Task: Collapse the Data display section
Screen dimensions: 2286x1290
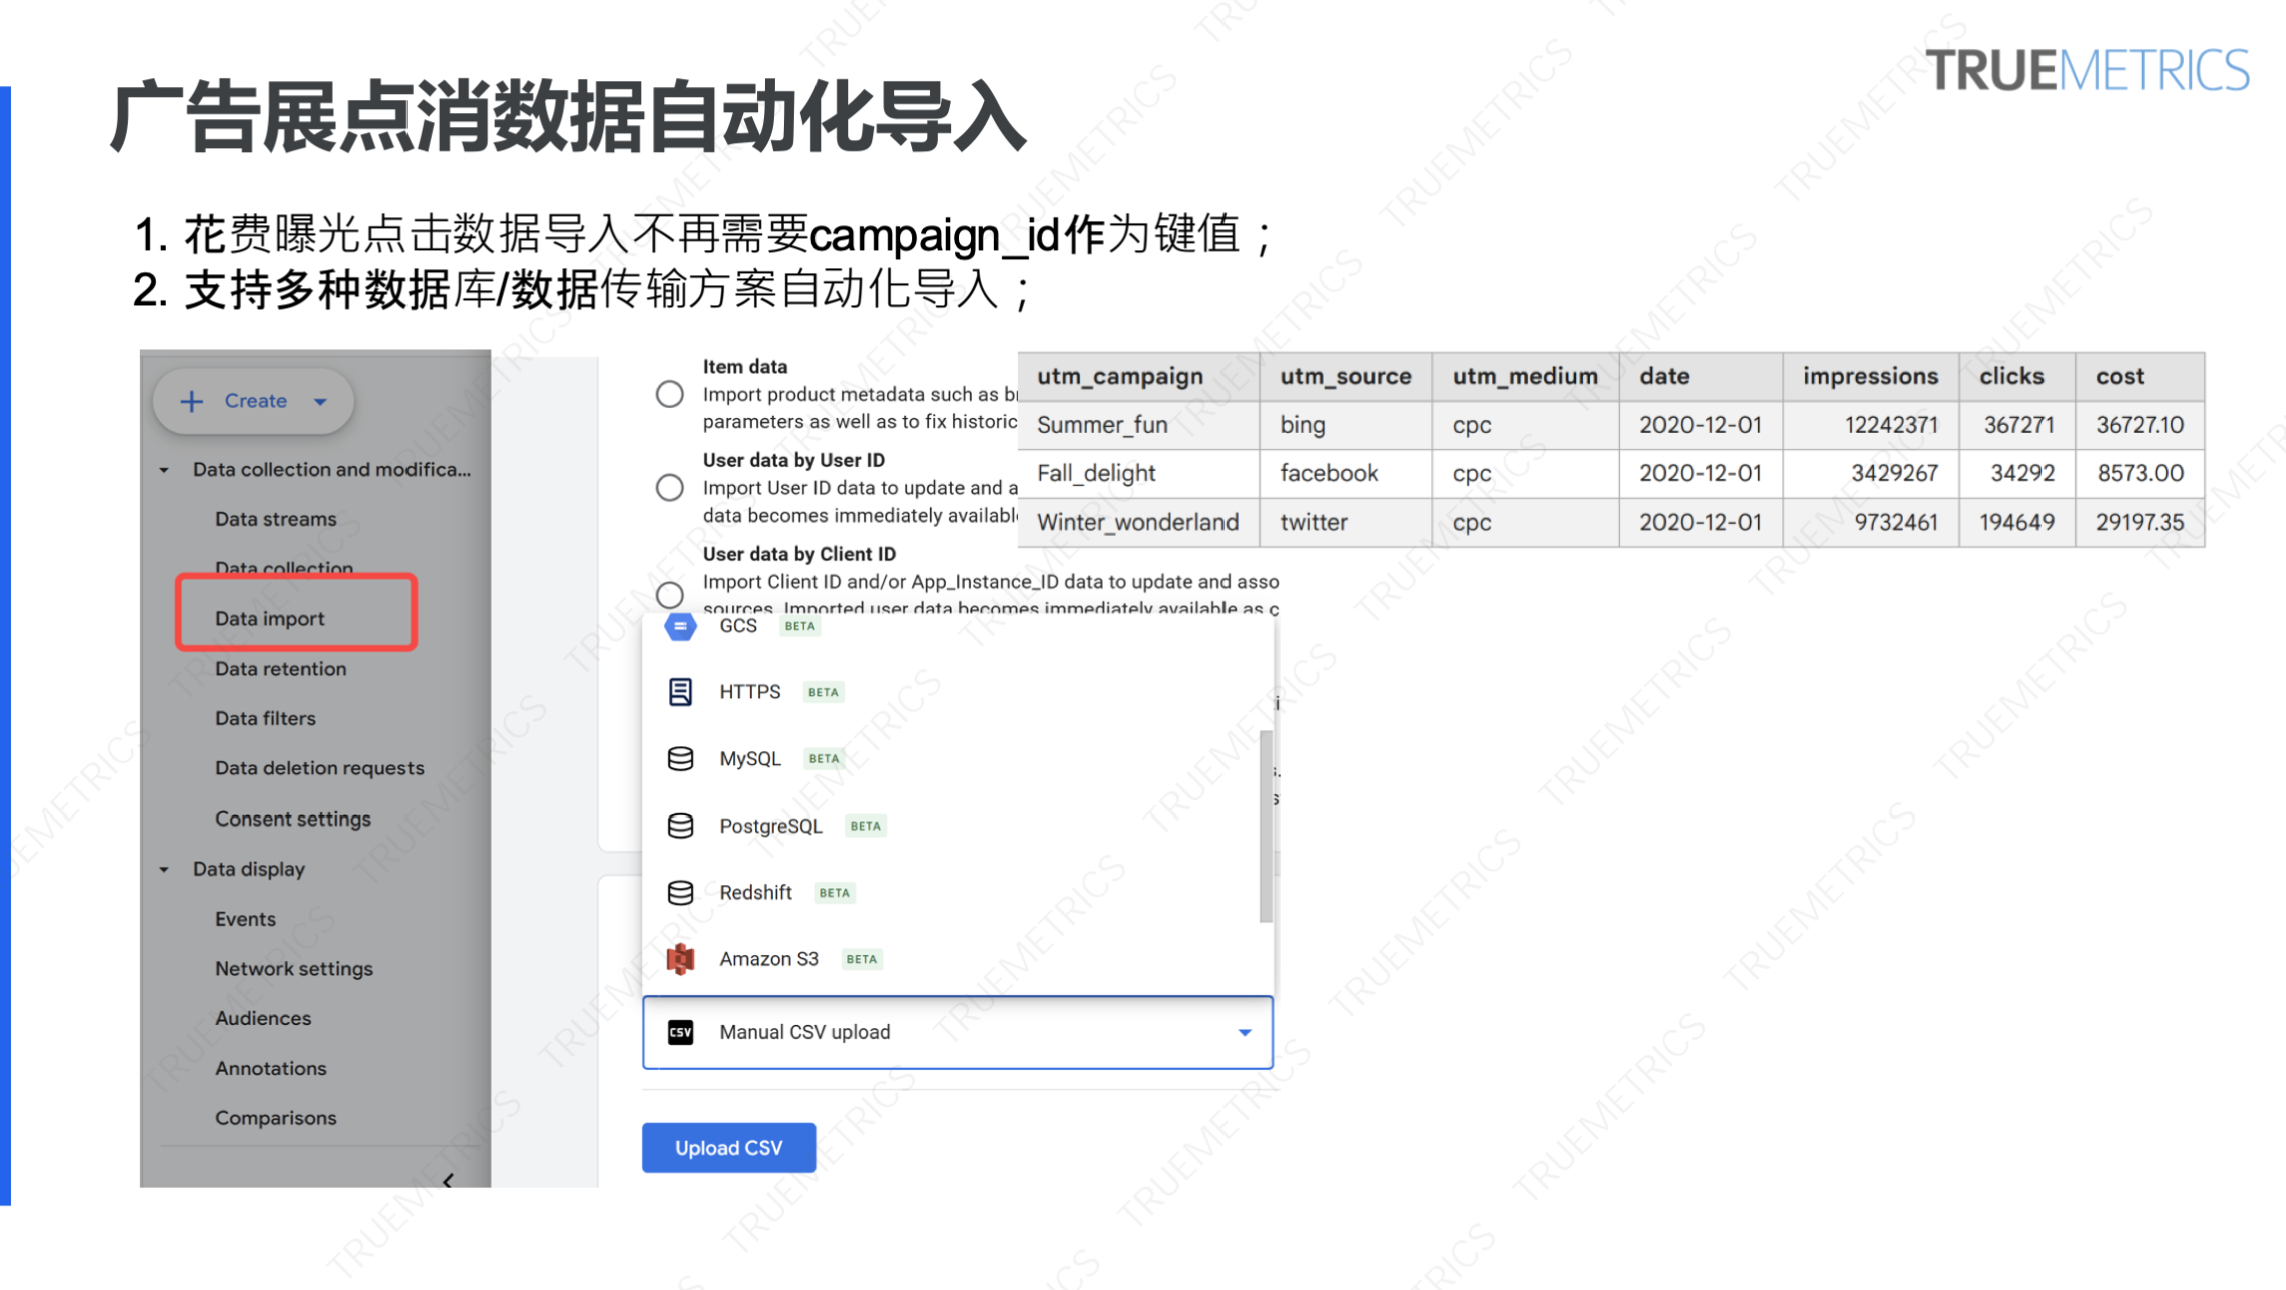Action: [x=164, y=869]
